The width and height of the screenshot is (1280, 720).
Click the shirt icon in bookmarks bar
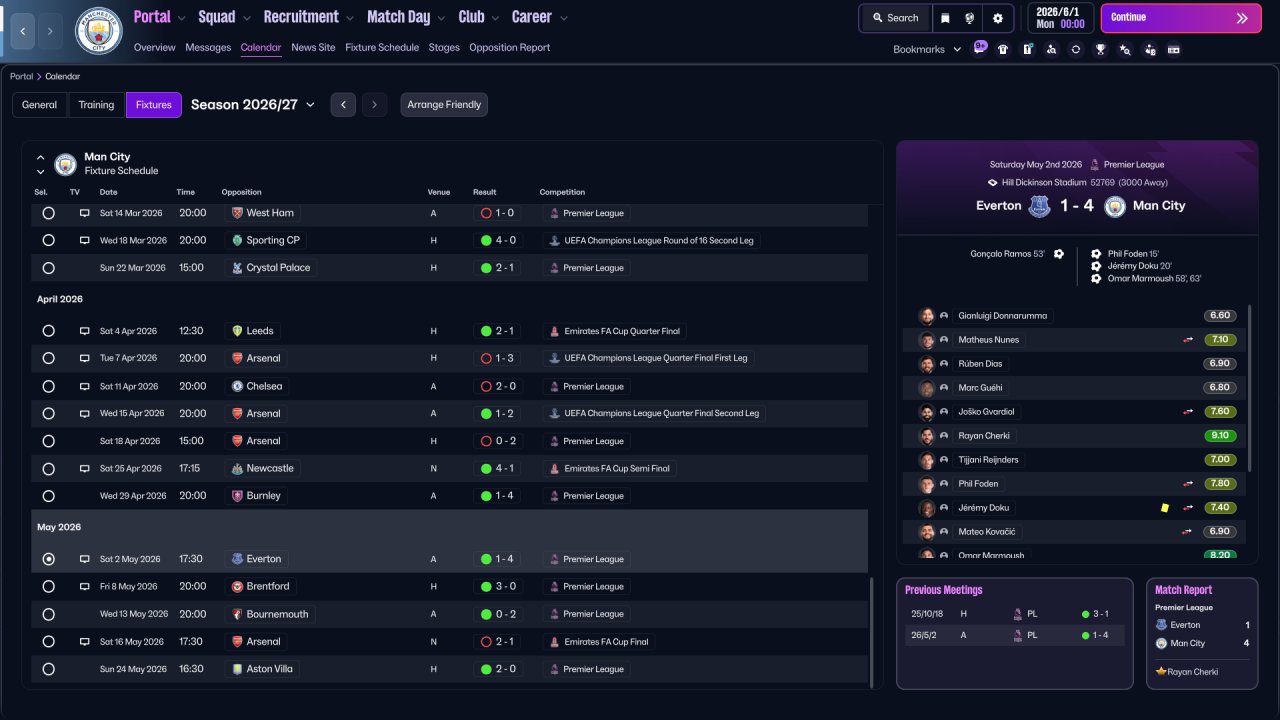pyautogui.click(x=1003, y=49)
